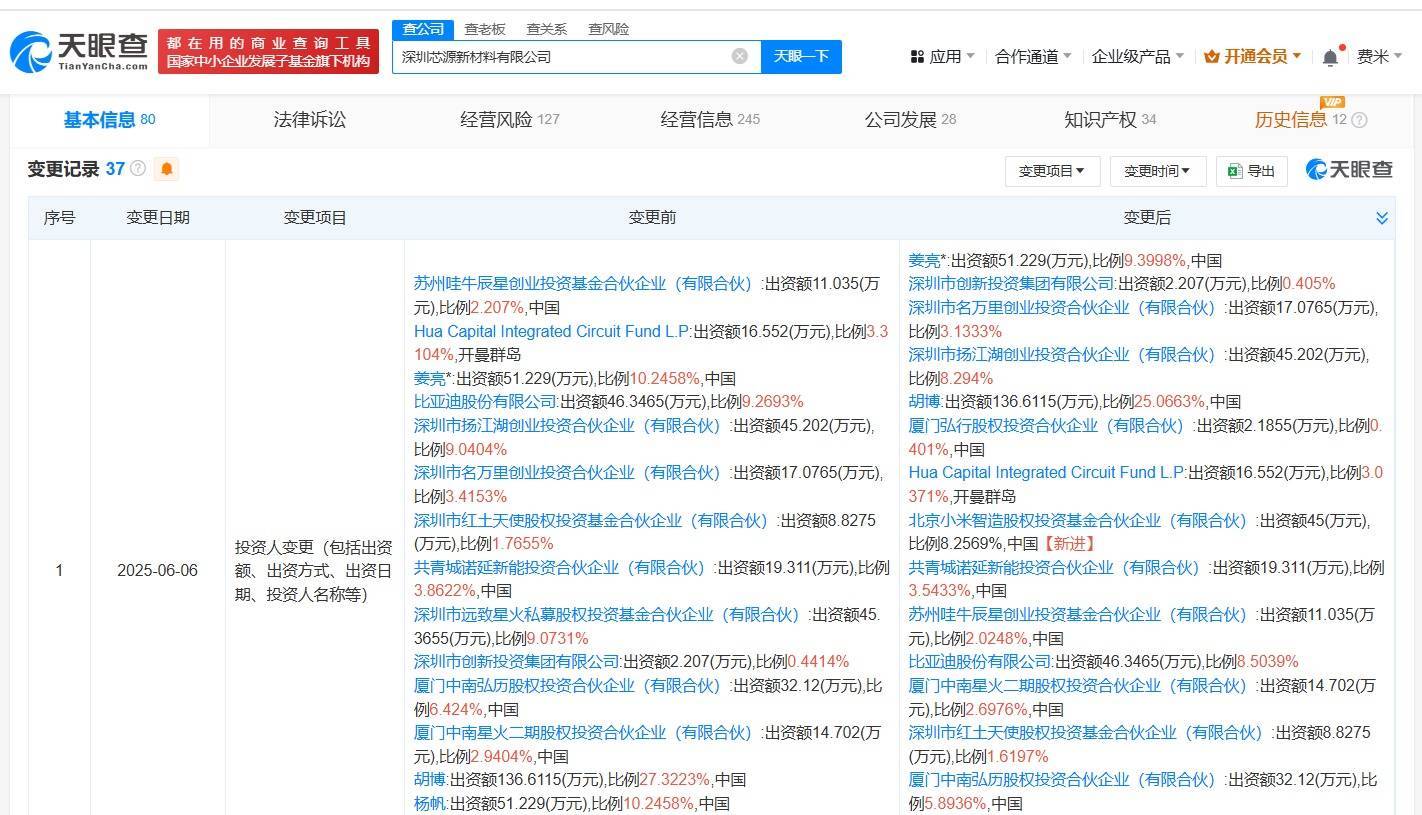Switch to the 查公司 search tab

tap(423, 29)
